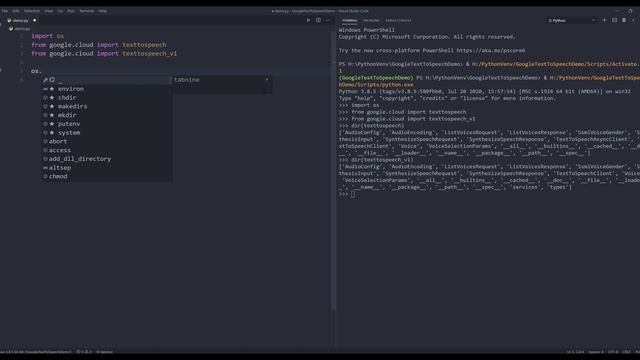Click the terminal prompt cursor
Image resolution: width=640 pixels, height=360 pixels.
click(353, 194)
